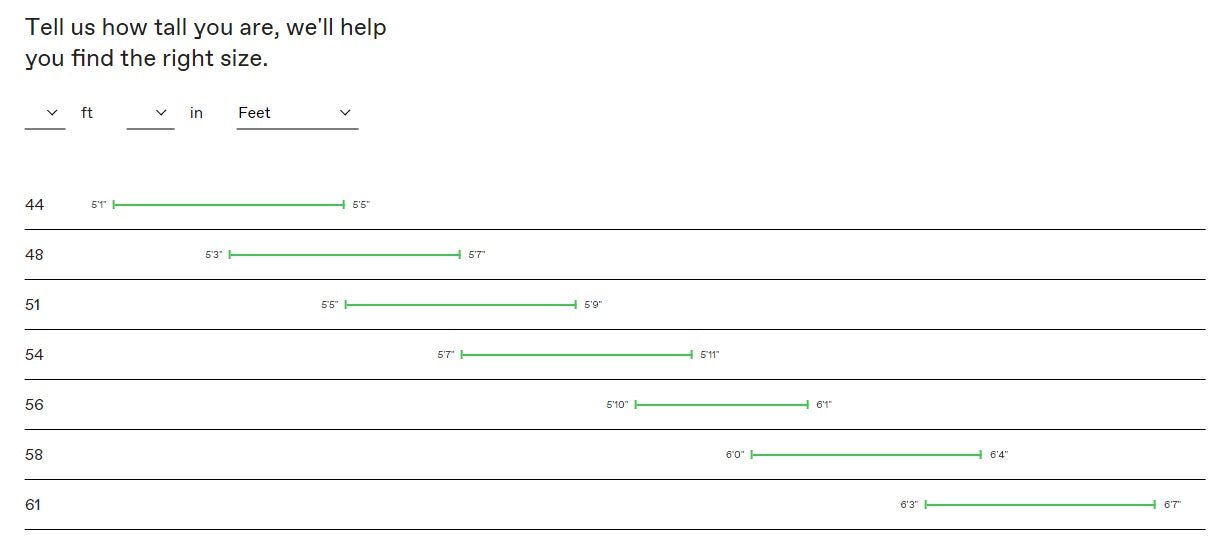Pick size 56 label
Viewport: 1231px width, 552px height.
pyautogui.click(x=35, y=405)
